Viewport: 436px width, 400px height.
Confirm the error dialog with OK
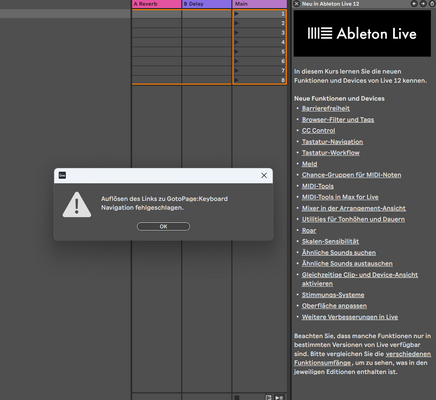[163, 226]
